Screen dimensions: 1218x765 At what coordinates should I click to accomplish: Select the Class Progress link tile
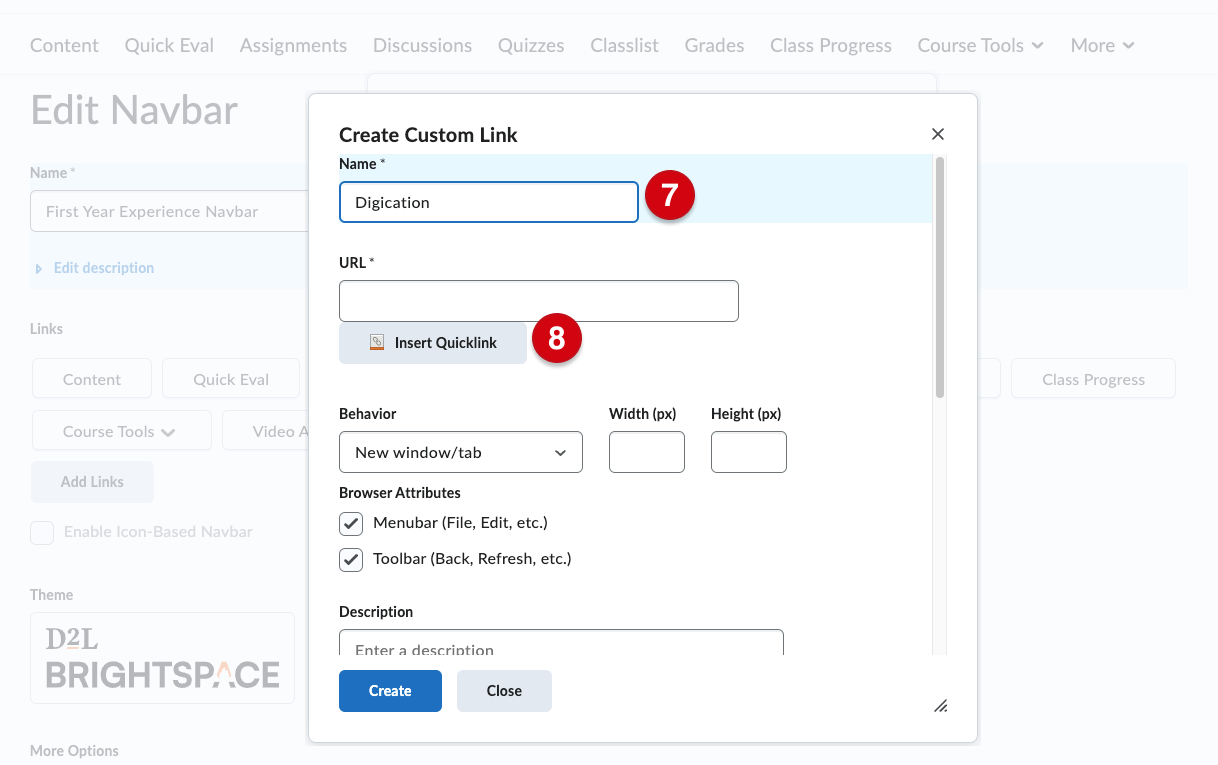[x=1093, y=379]
